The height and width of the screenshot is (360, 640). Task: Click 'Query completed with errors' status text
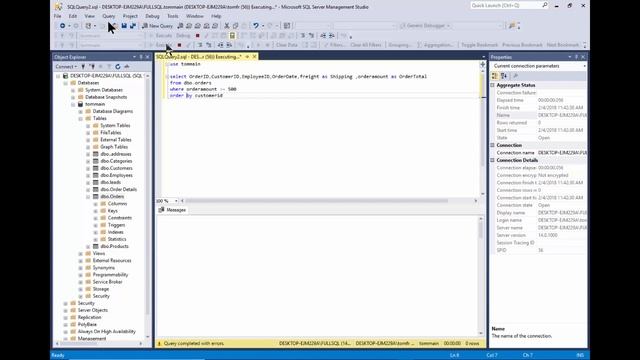click(194, 344)
